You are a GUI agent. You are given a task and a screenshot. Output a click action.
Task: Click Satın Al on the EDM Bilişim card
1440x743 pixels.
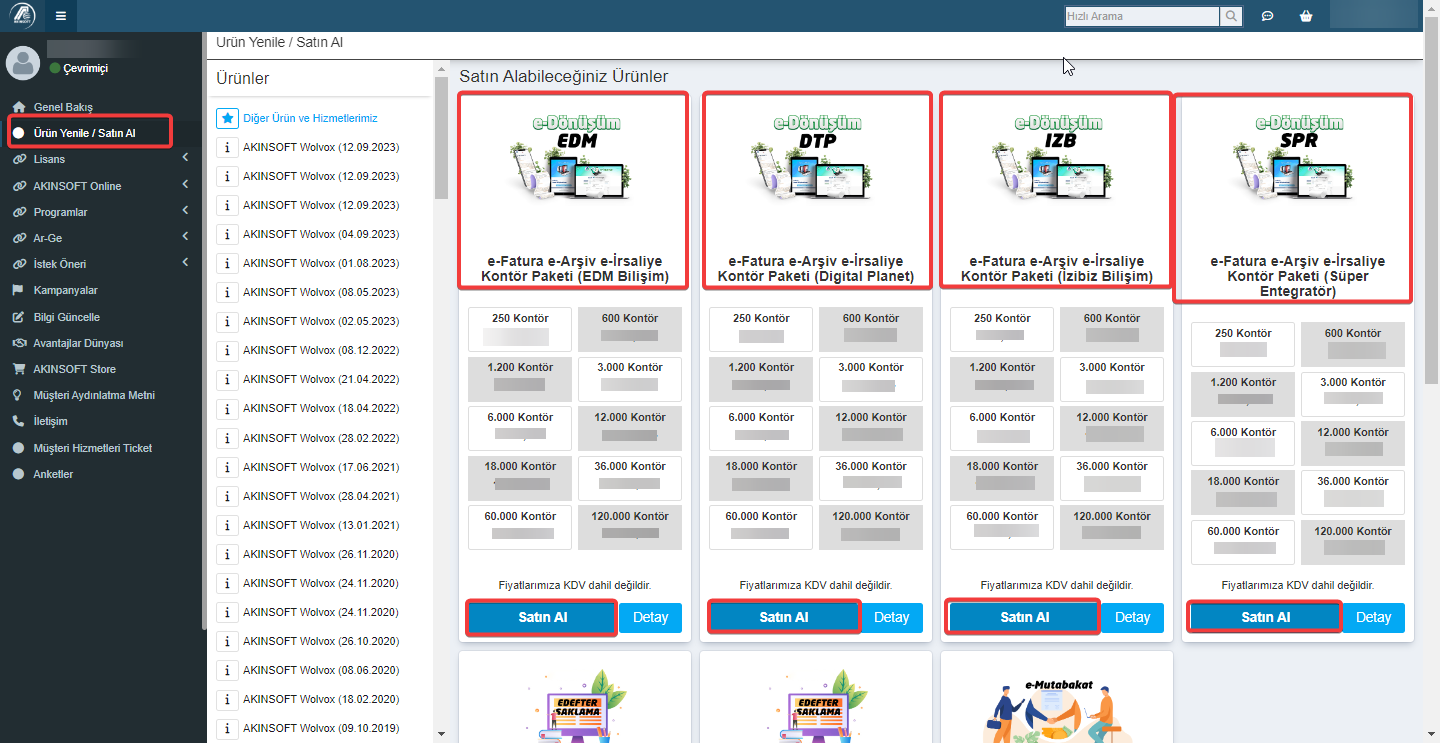542,617
